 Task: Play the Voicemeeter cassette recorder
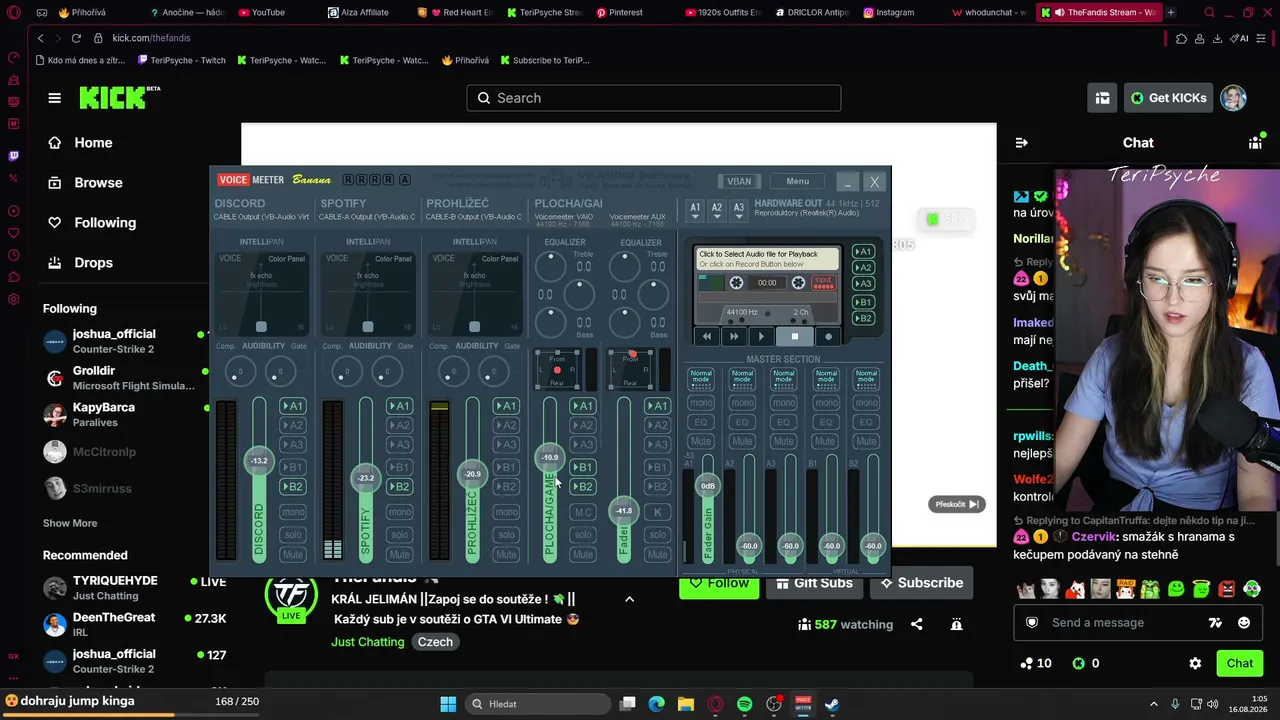click(761, 337)
